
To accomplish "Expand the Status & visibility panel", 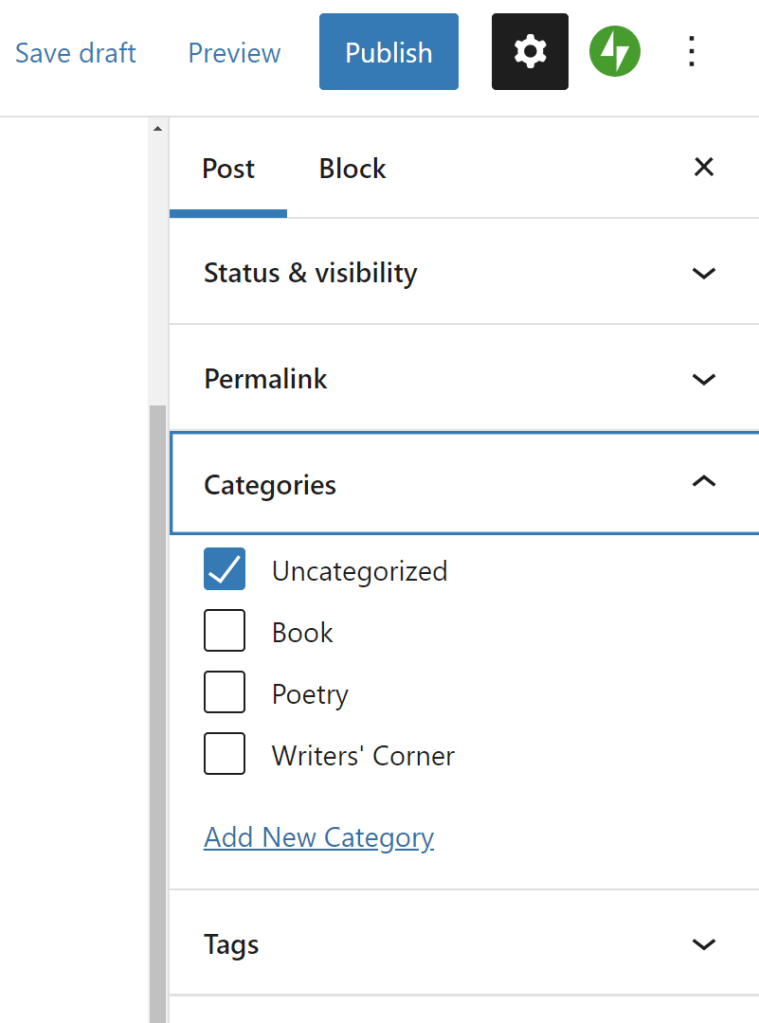I will (704, 273).
